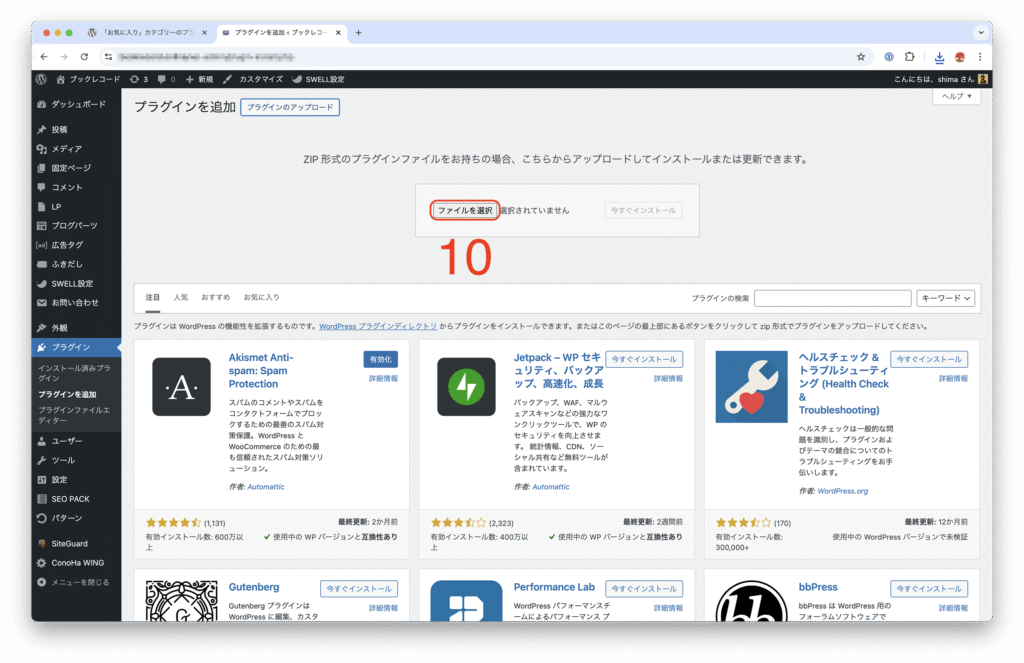The width and height of the screenshot is (1024, 663).
Task: Select プラグイン in sidebar
Action: (76, 347)
